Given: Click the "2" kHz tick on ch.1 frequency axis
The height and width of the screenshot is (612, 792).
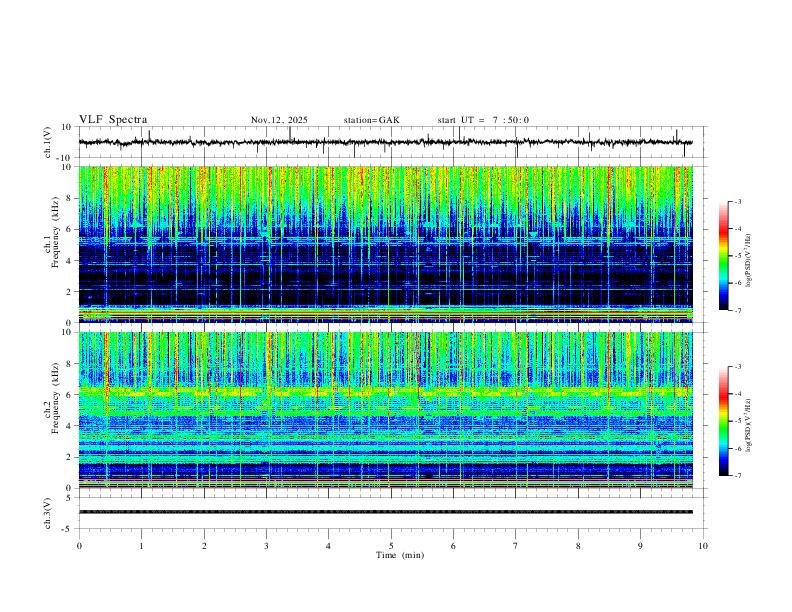Looking at the screenshot, I should [70, 292].
